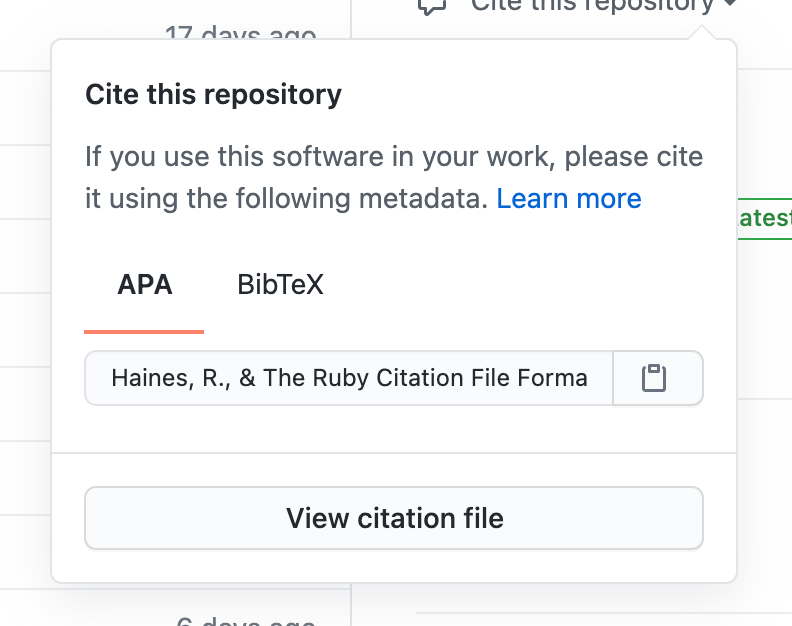Click the 17 days ago timestamp
Viewport: 792px width, 626px height.
pos(240,35)
